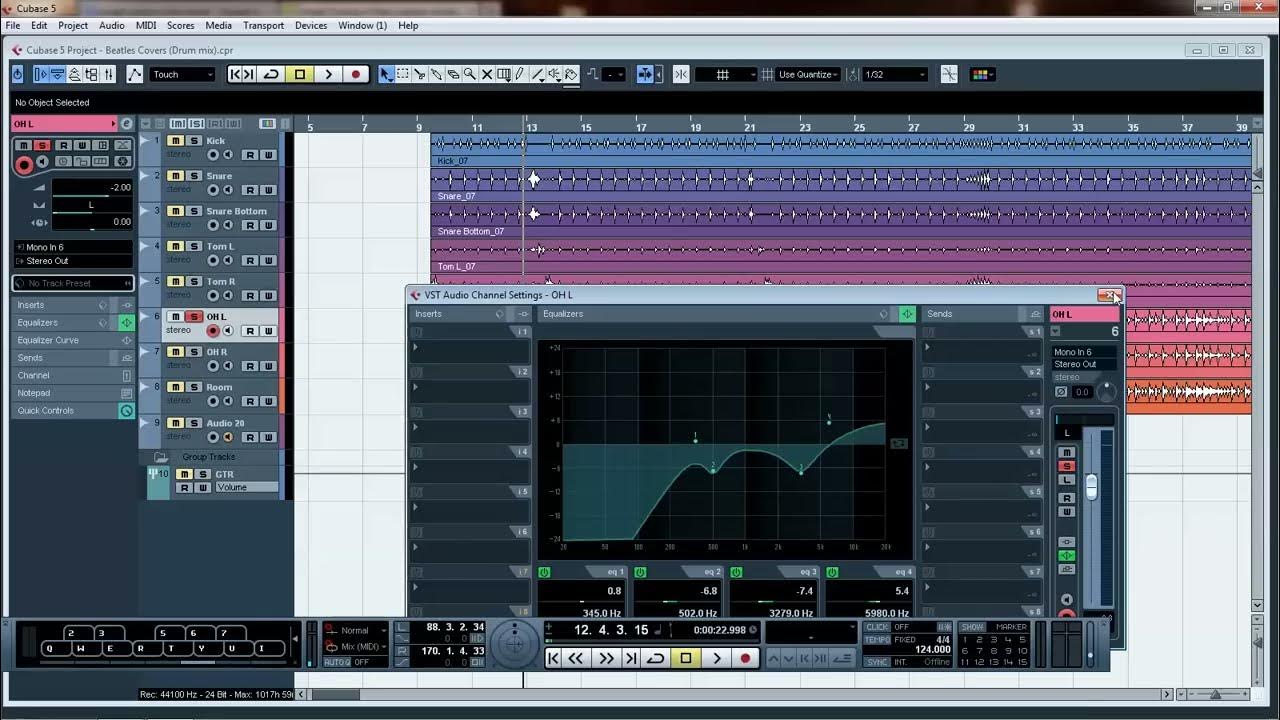
Task: Open the Window (1) menu
Action: point(363,25)
